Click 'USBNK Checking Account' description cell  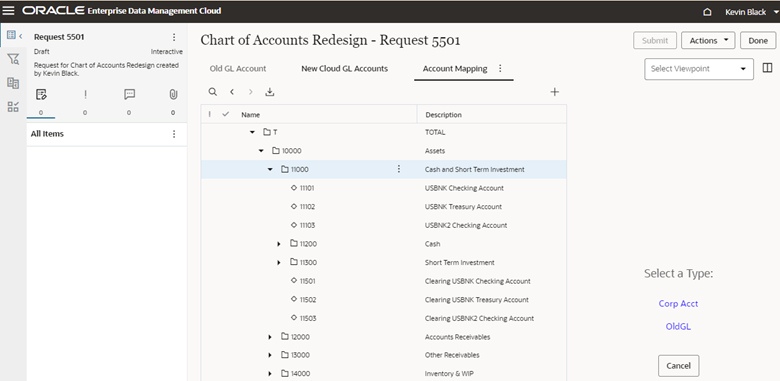coord(464,188)
